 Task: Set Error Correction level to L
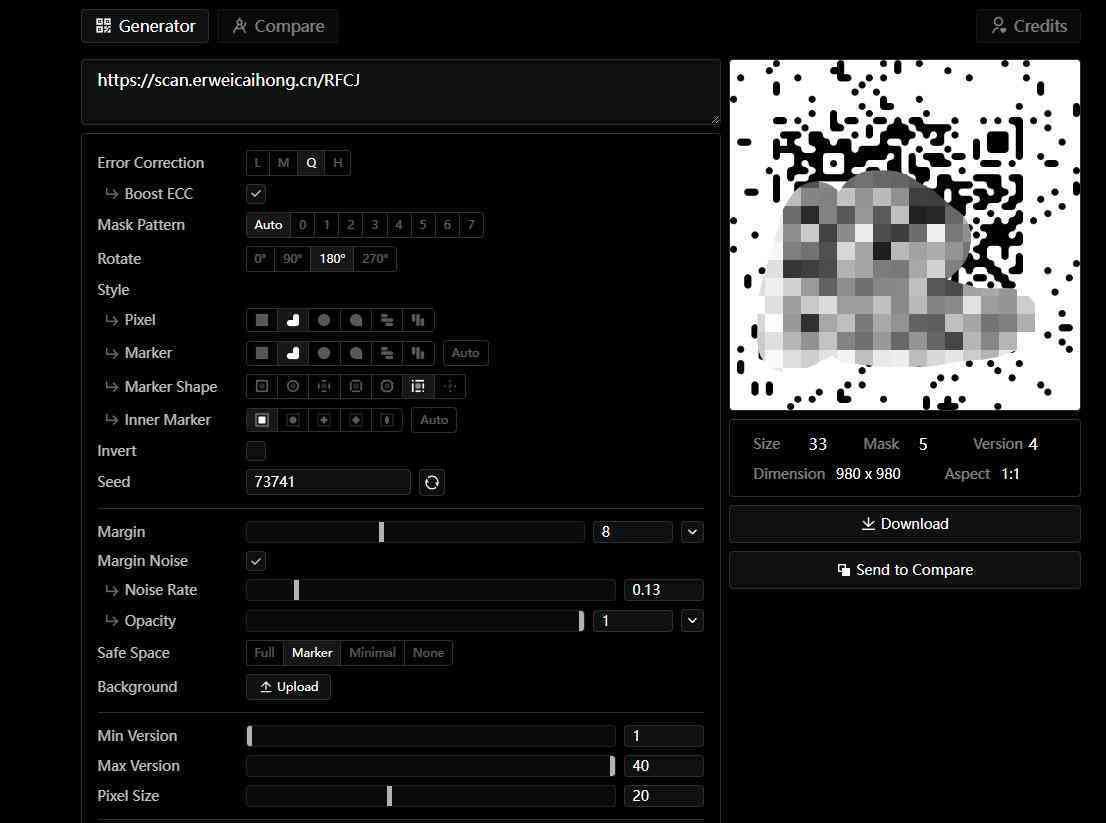257,163
